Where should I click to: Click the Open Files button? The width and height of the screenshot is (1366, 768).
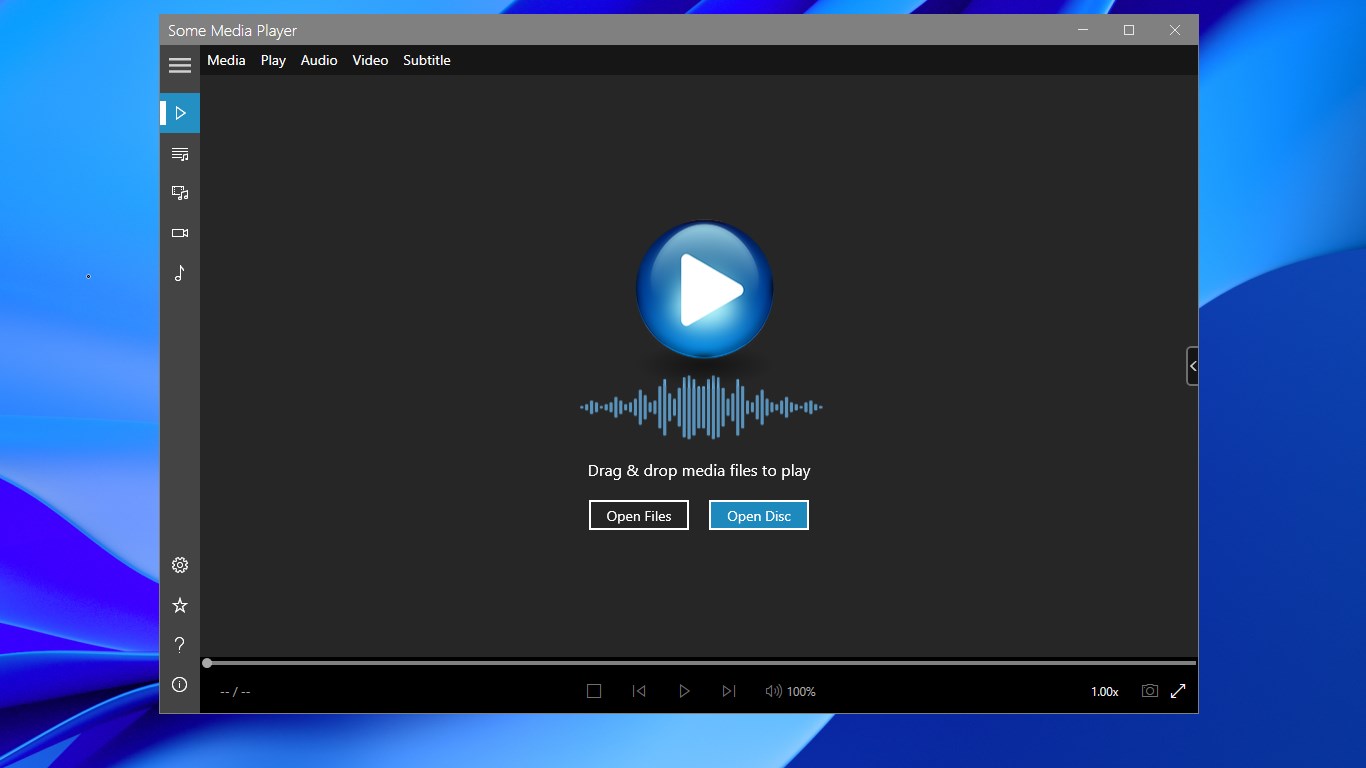(x=639, y=515)
